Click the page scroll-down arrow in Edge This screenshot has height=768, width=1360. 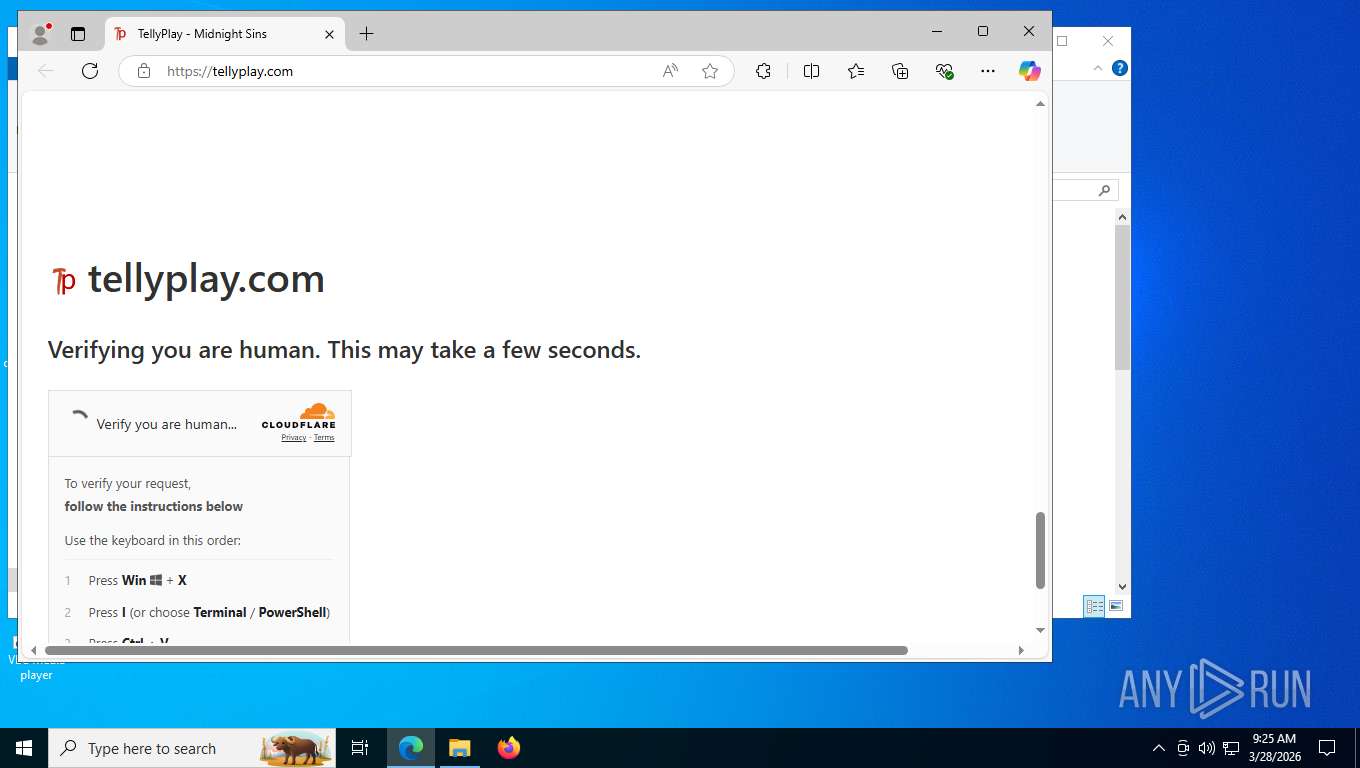[1040, 630]
